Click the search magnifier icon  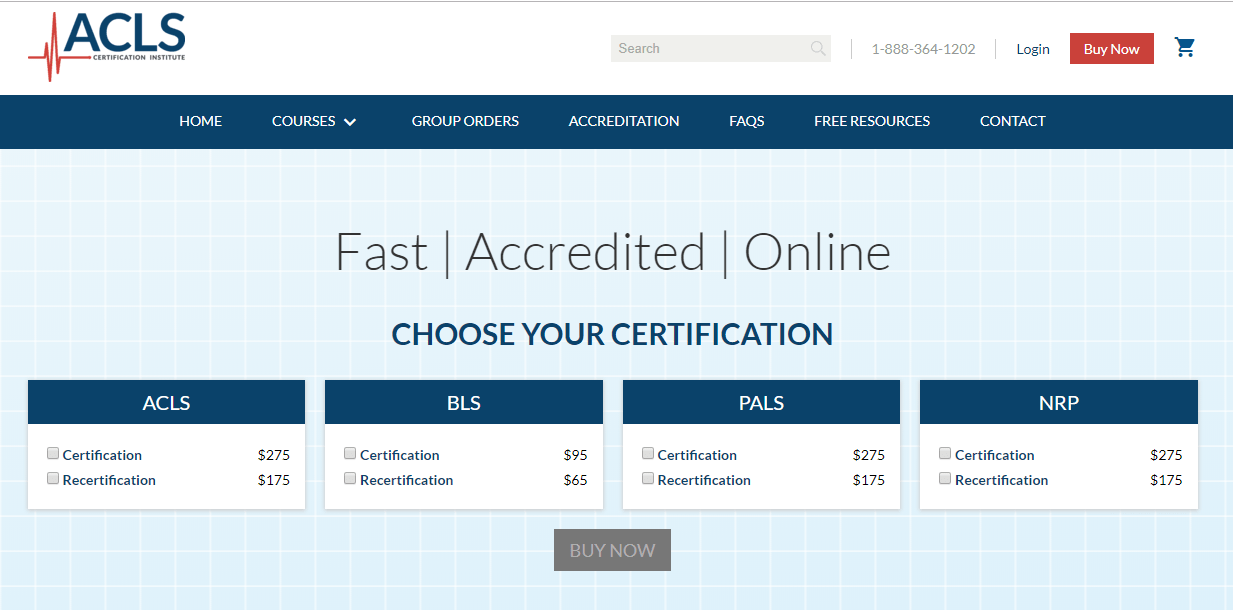click(818, 48)
